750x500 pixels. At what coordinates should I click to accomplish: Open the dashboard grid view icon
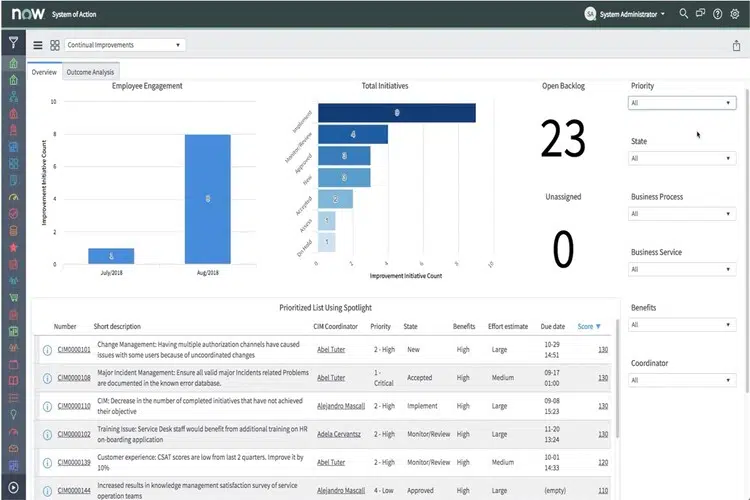click(54, 45)
